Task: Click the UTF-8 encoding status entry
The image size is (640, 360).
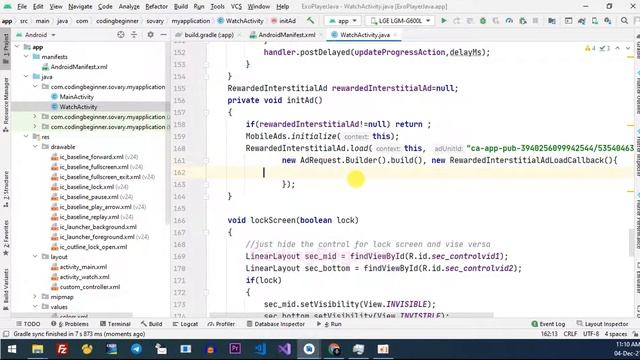Action: [591, 334]
